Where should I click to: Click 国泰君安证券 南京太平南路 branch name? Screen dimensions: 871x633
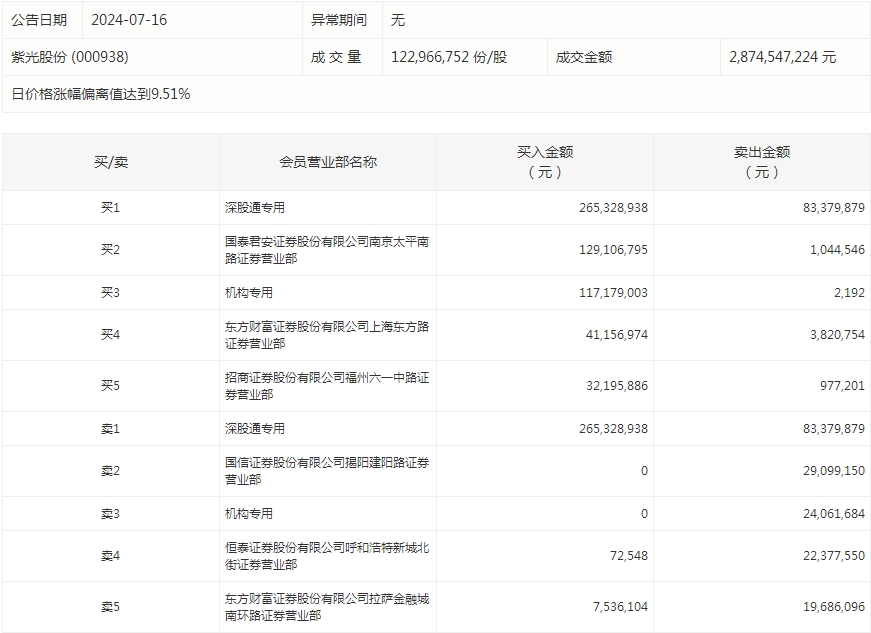click(327, 250)
